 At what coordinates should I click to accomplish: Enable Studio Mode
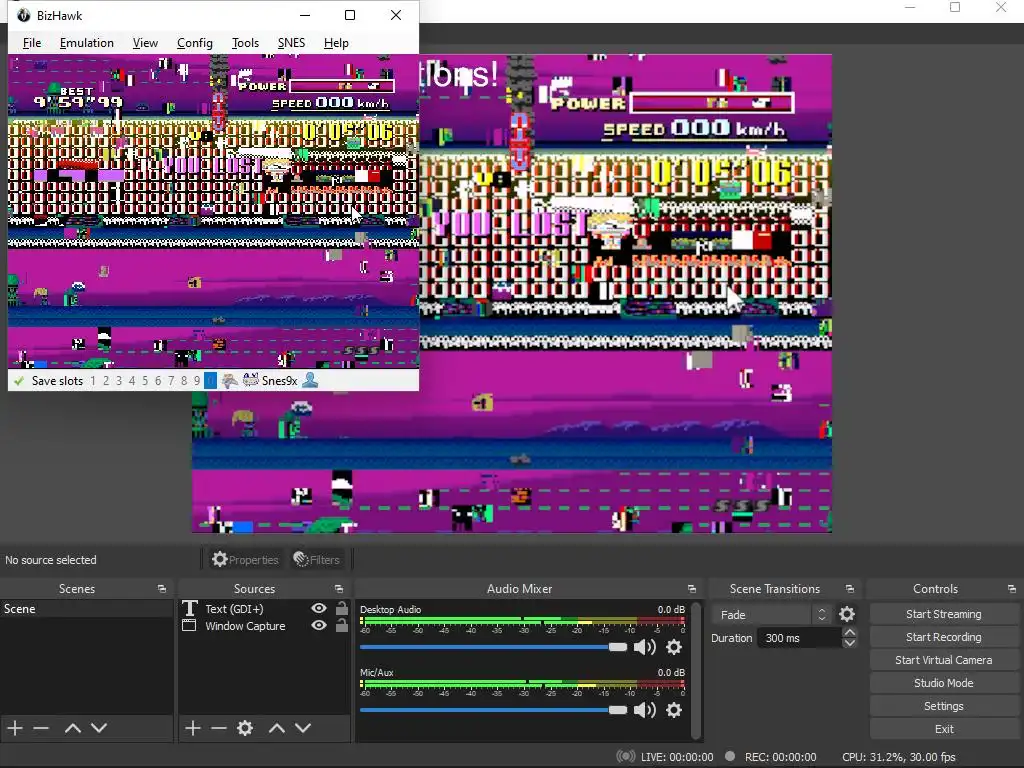tap(944, 683)
